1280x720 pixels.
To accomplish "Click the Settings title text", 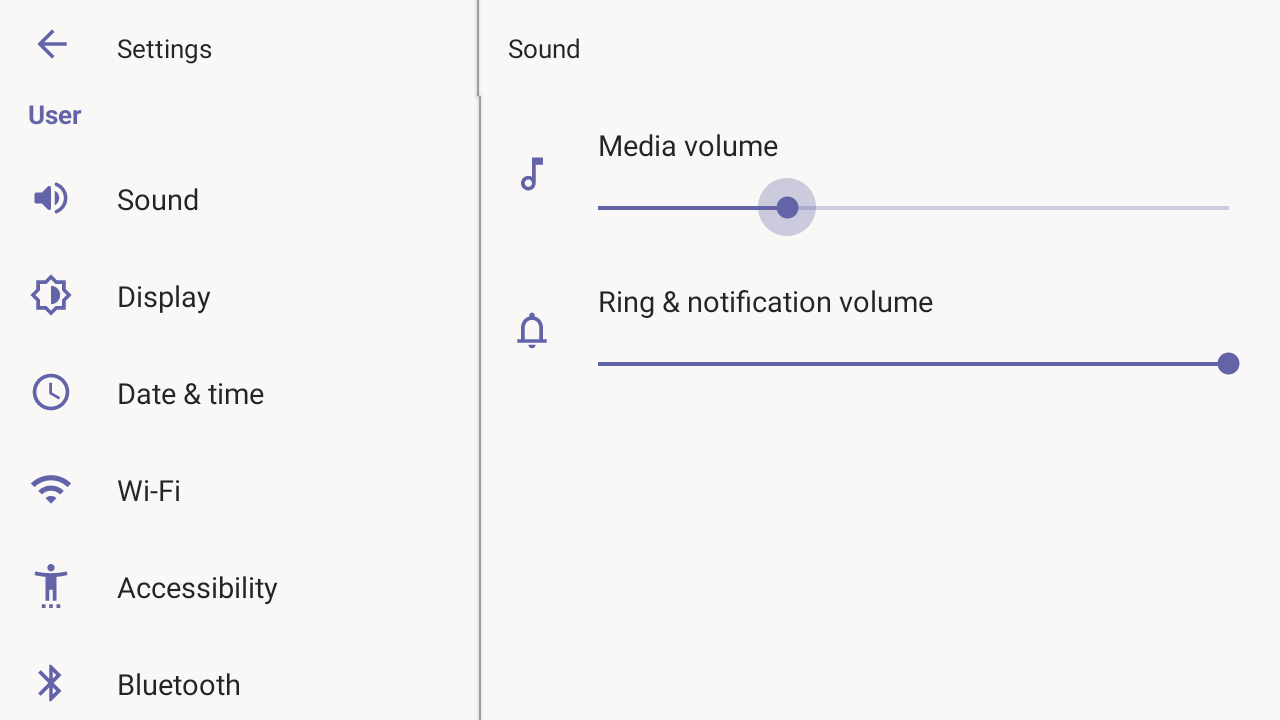I will pyautogui.click(x=165, y=49).
